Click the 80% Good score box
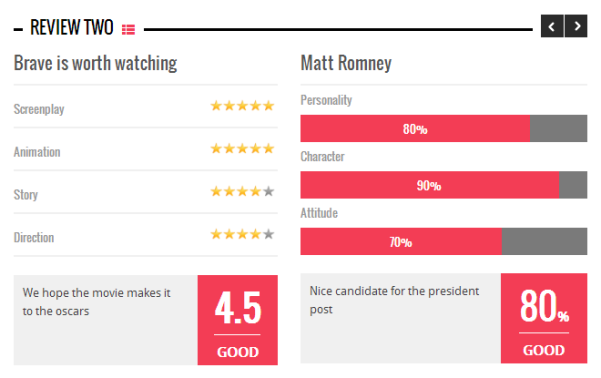Image resolution: width=601 pixels, height=378 pixels. (x=544, y=318)
